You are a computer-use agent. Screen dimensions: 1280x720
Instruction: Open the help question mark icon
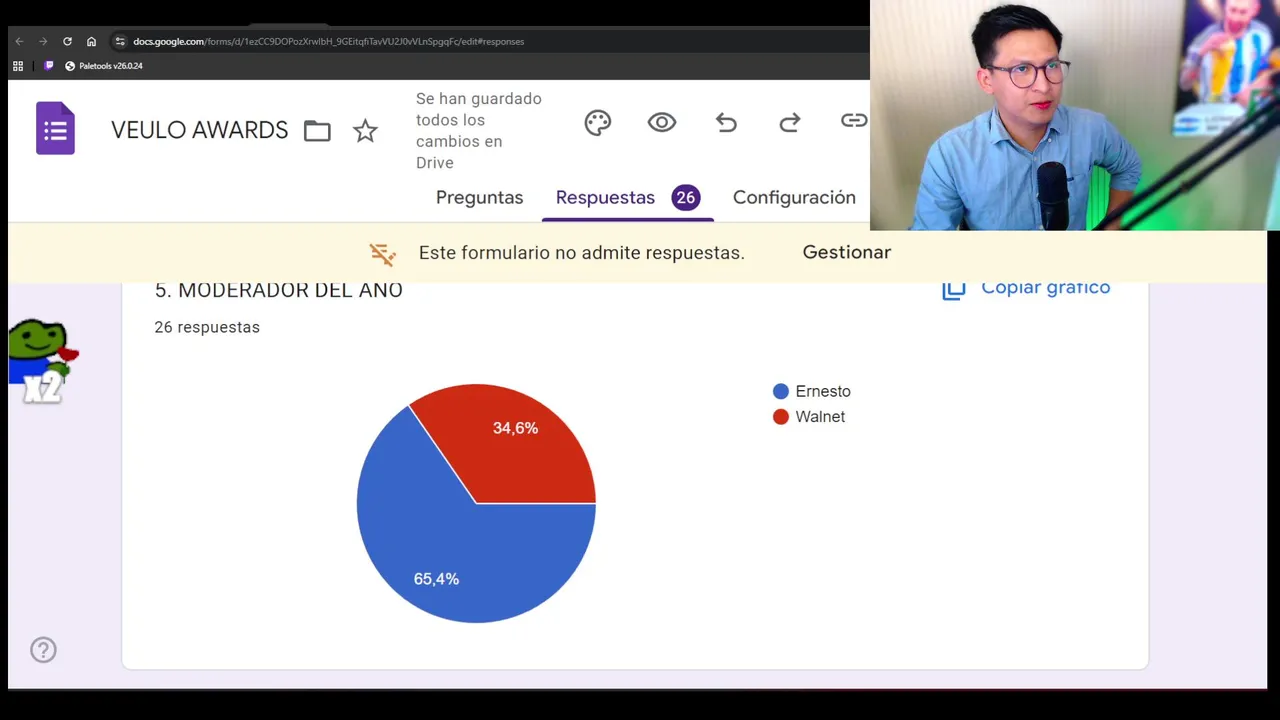click(43, 650)
